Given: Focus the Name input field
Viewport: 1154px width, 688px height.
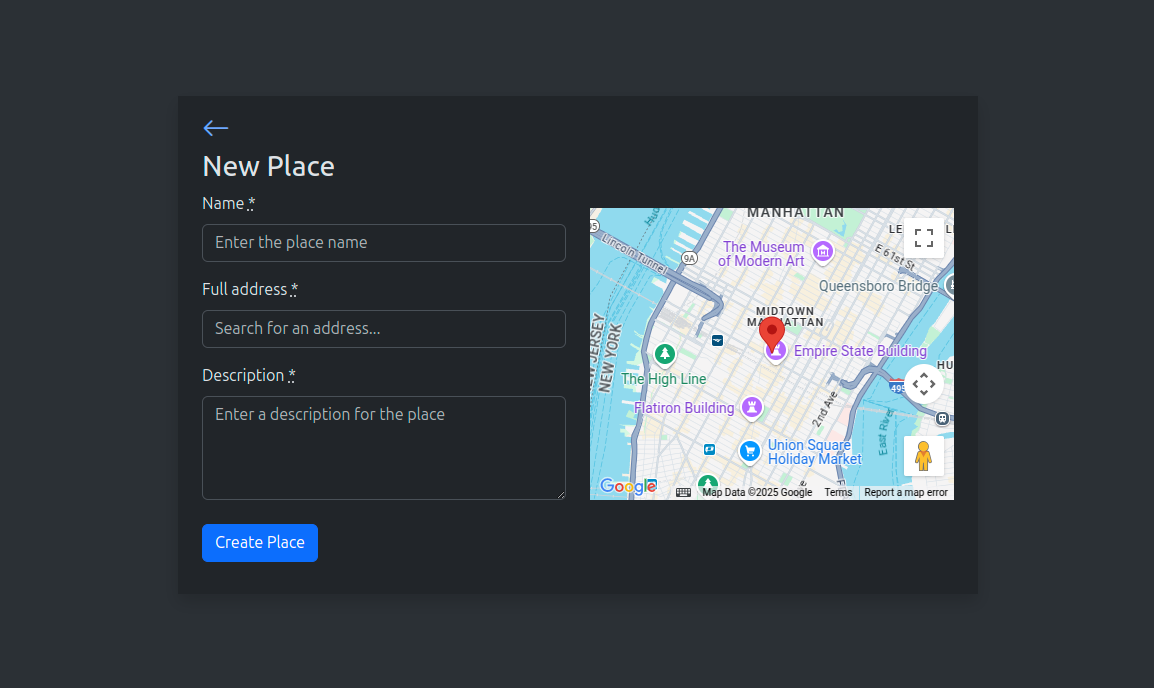Looking at the screenshot, I should 383,243.
